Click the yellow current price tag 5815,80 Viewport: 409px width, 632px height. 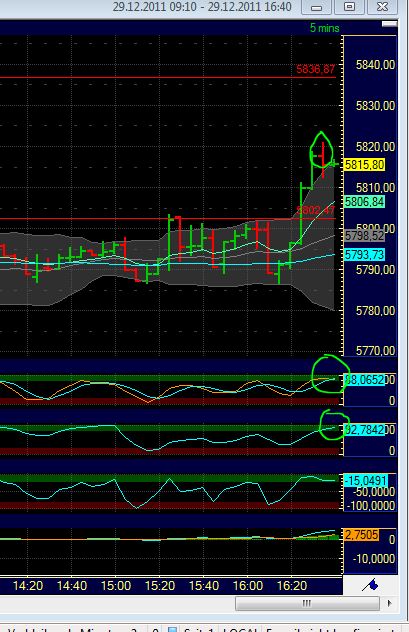(x=364, y=164)
